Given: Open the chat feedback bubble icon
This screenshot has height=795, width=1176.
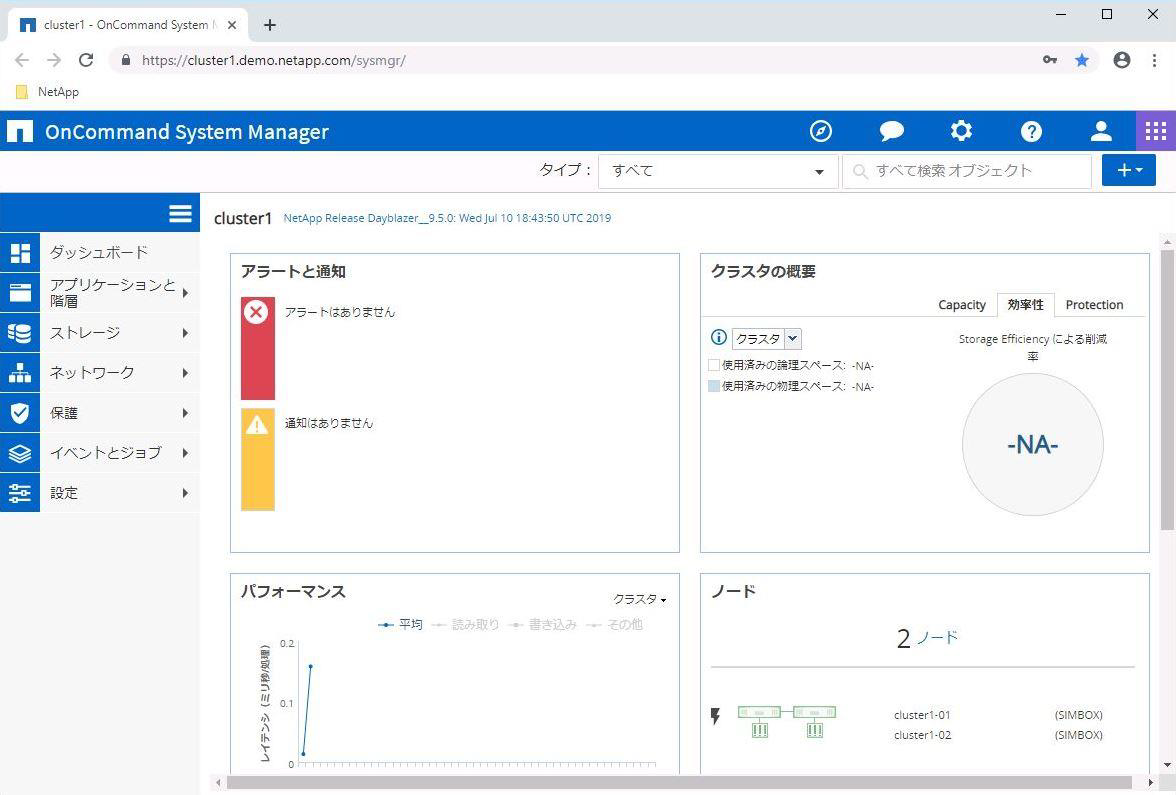Looking at the screenshot, I should pyautogui.click(x=891, y=131).
